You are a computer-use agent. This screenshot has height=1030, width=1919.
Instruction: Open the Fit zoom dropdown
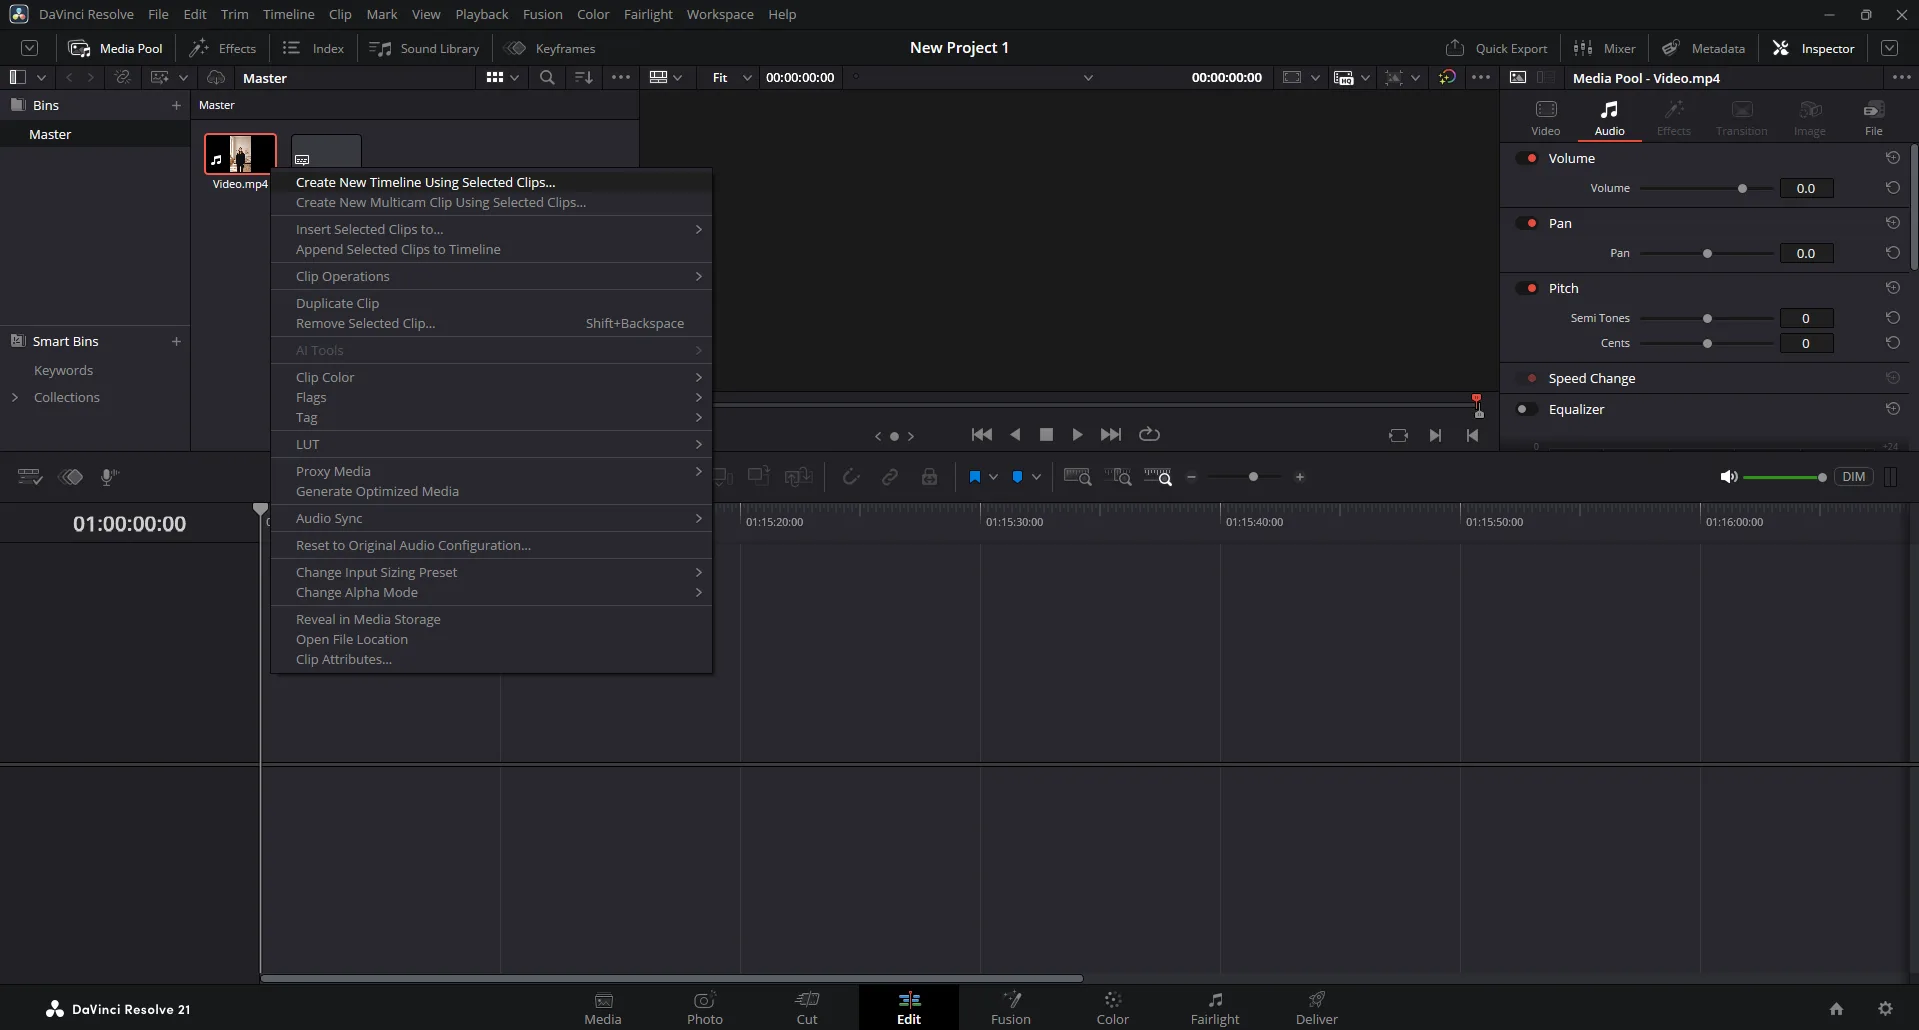click(x=731, y=77)
